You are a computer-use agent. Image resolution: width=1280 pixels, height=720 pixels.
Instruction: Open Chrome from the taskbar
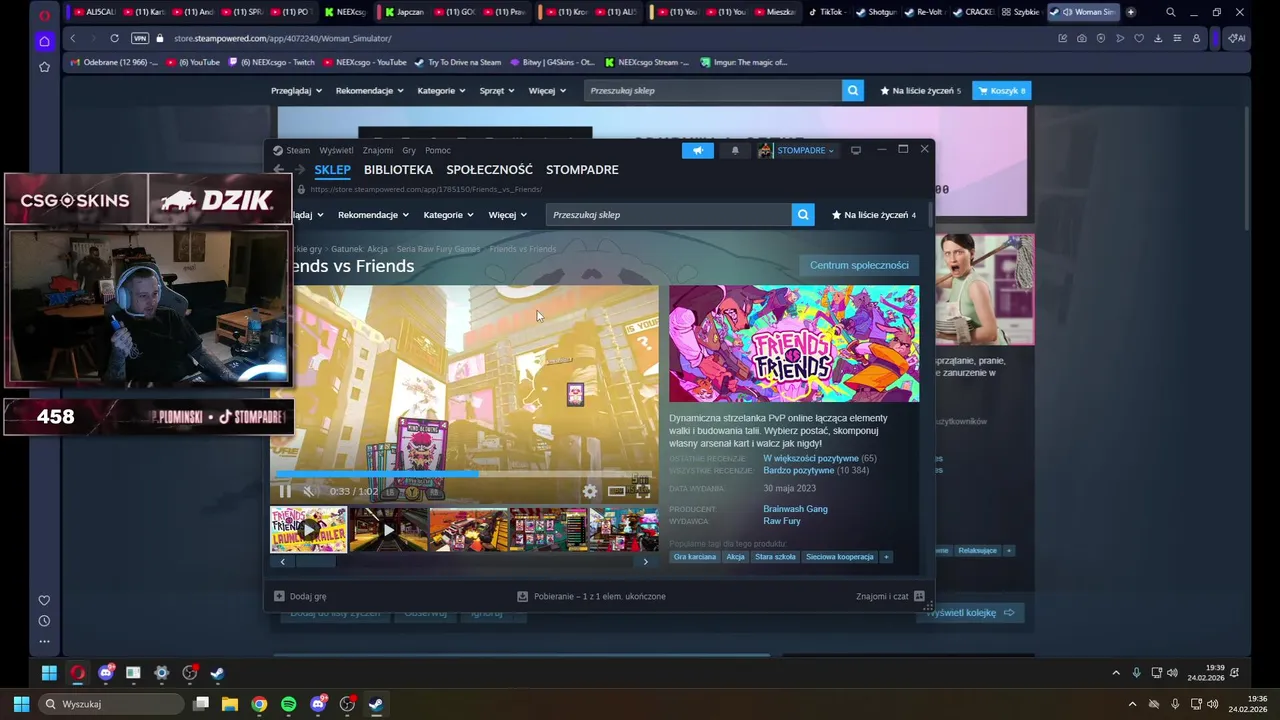(x=259, y=704)
